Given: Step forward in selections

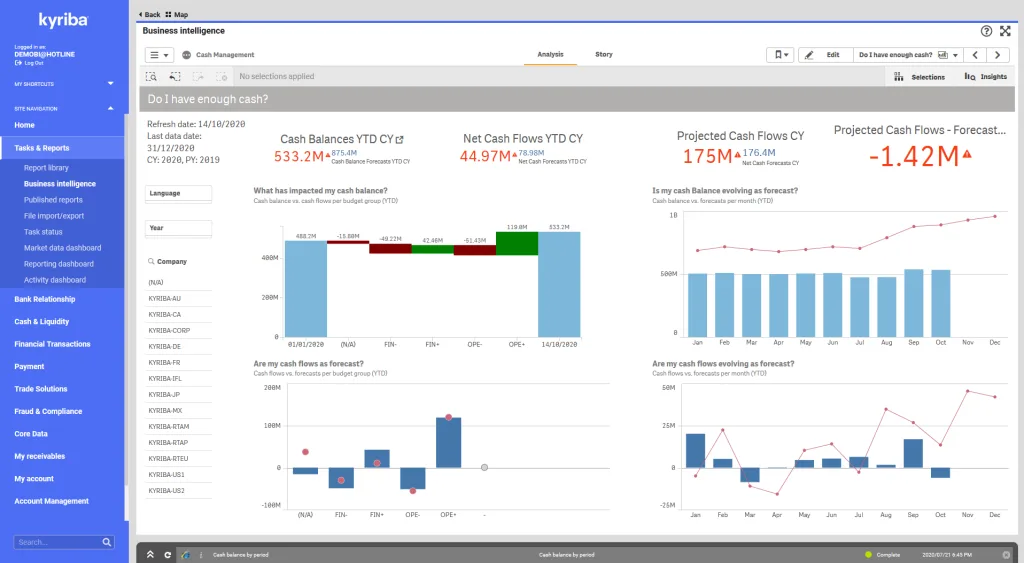Looking at the screenshot, I should click(x=198, y=76).
